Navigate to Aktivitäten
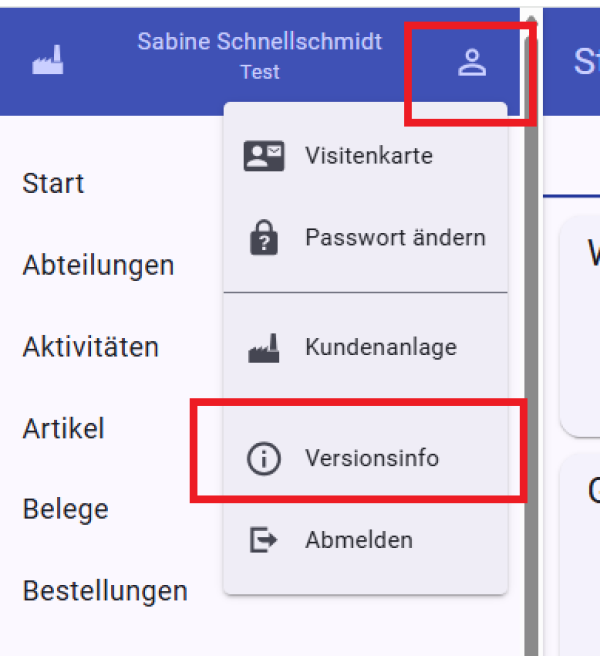This screenshot has height=656, width=600. point(90,348)
